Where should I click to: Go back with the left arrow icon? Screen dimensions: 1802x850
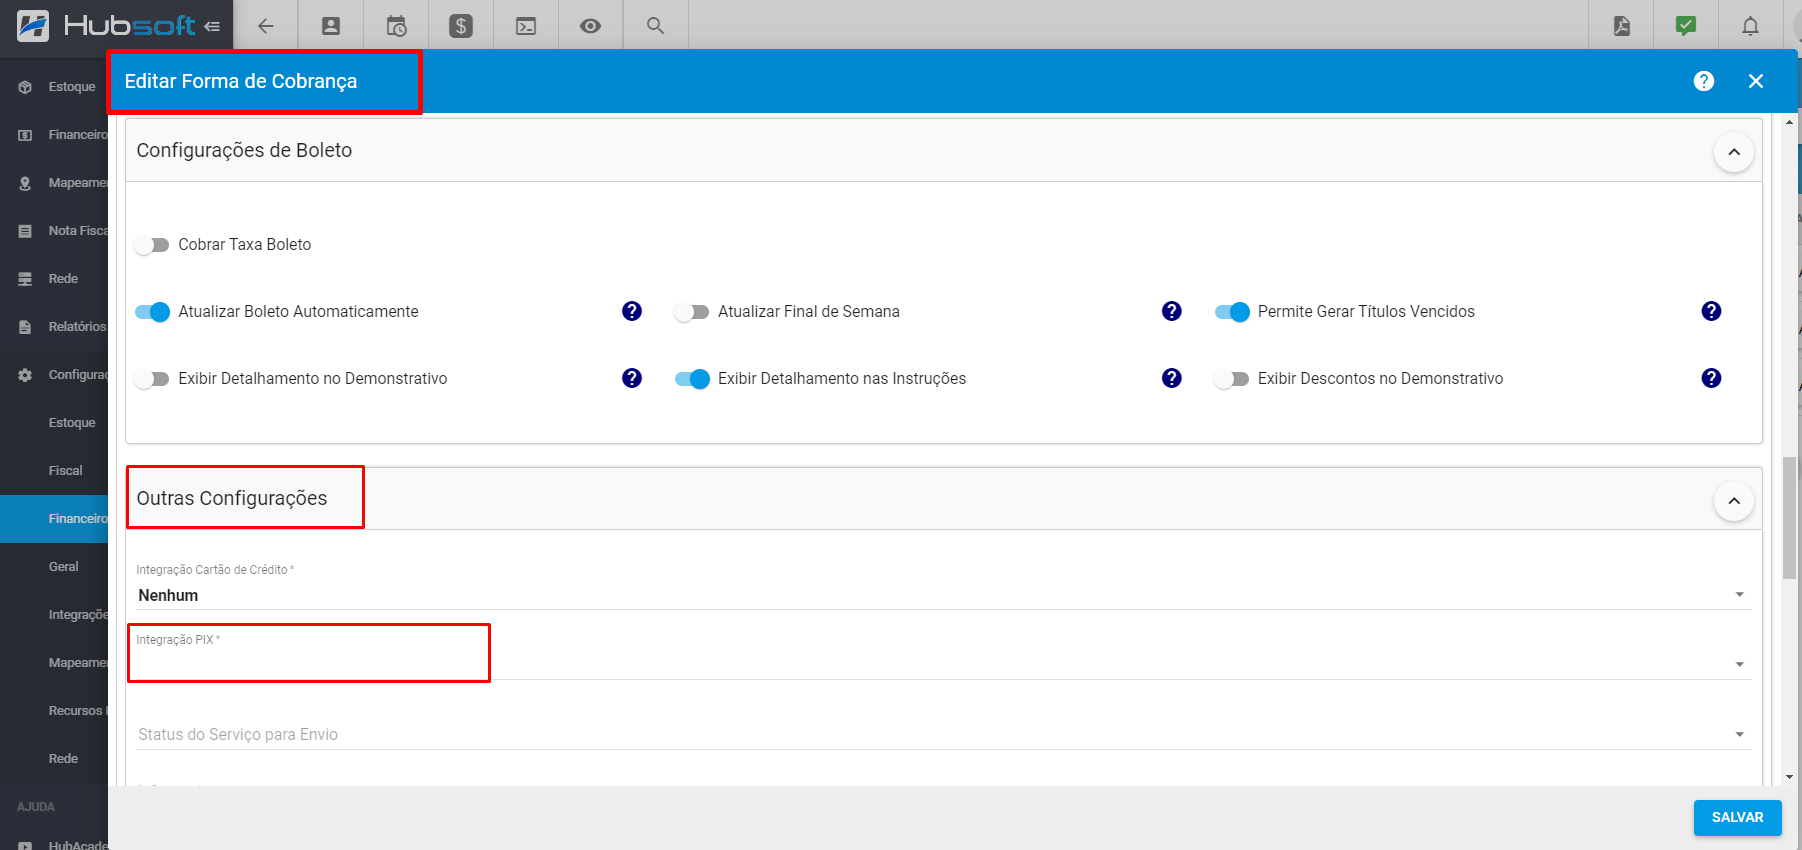tap(266, 26)
